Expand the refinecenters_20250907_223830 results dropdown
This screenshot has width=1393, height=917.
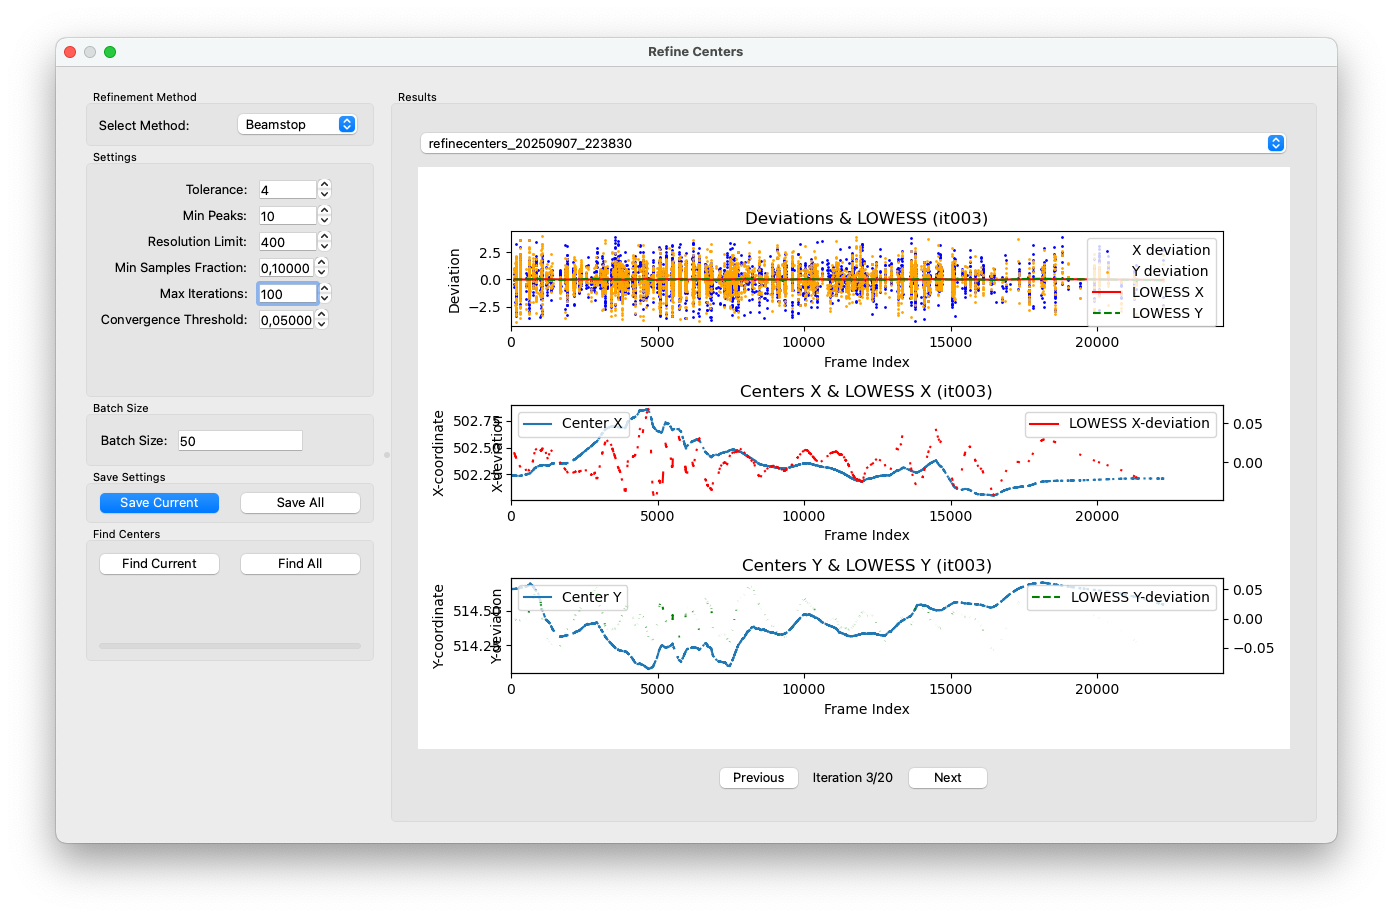coord(852,143)
